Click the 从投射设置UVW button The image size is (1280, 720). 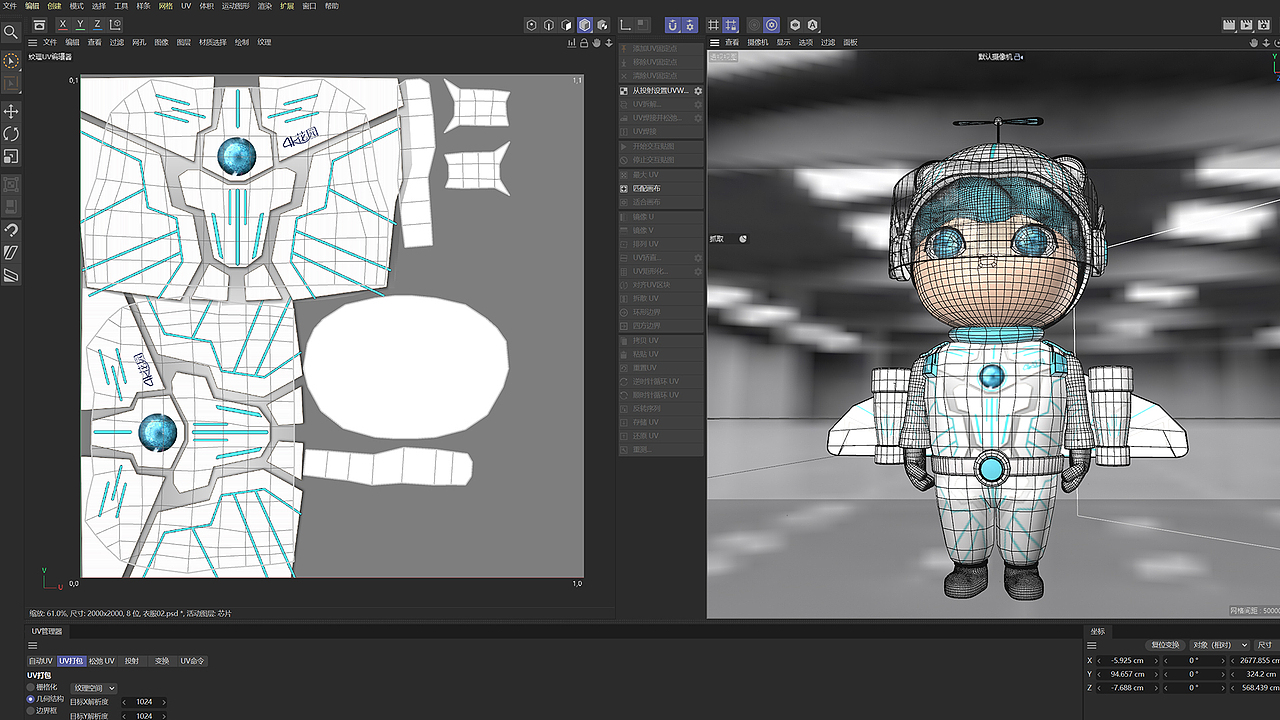point(661,90)
